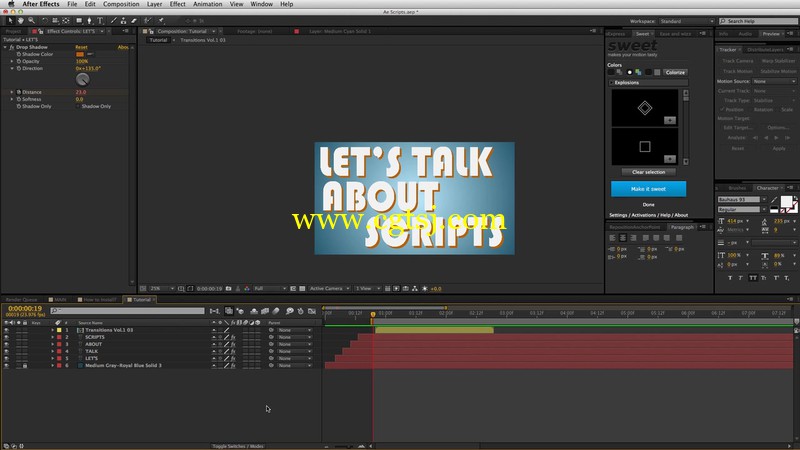Viewport: 800px width, 450px height.
Task: Open the Active Camera dropdown
Action: [x=329, y=289]
